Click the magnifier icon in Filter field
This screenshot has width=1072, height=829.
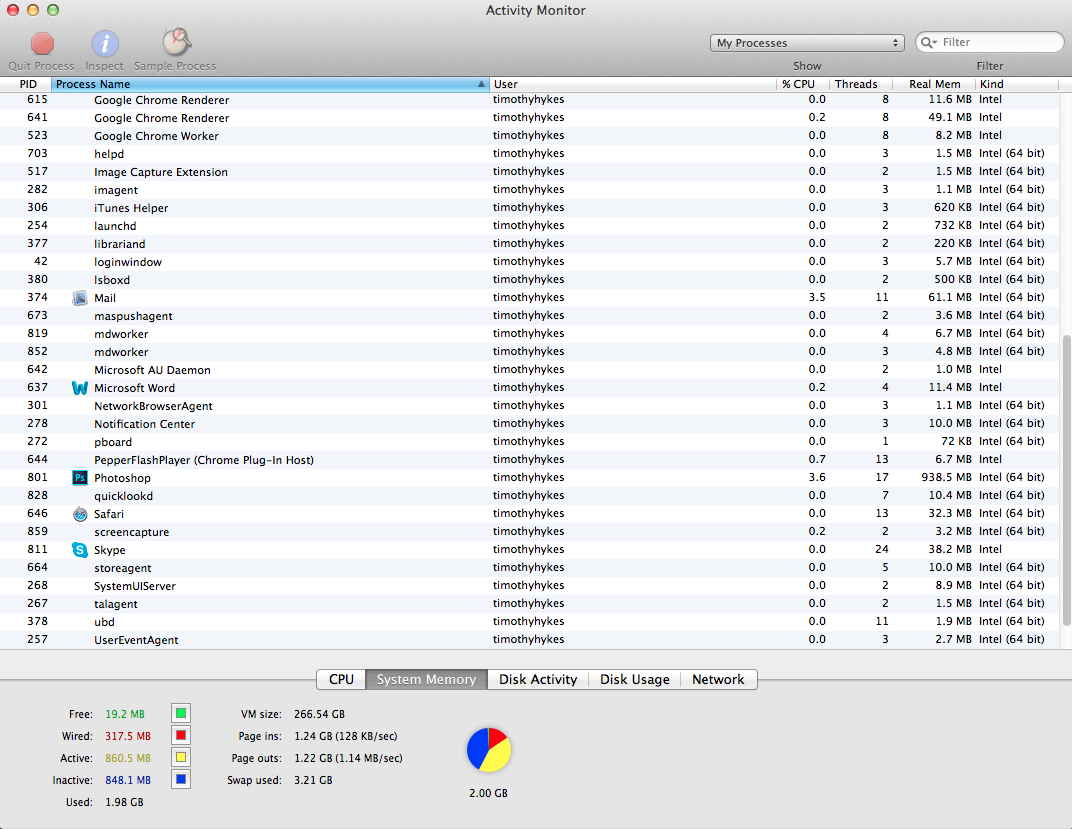(928, 42)
